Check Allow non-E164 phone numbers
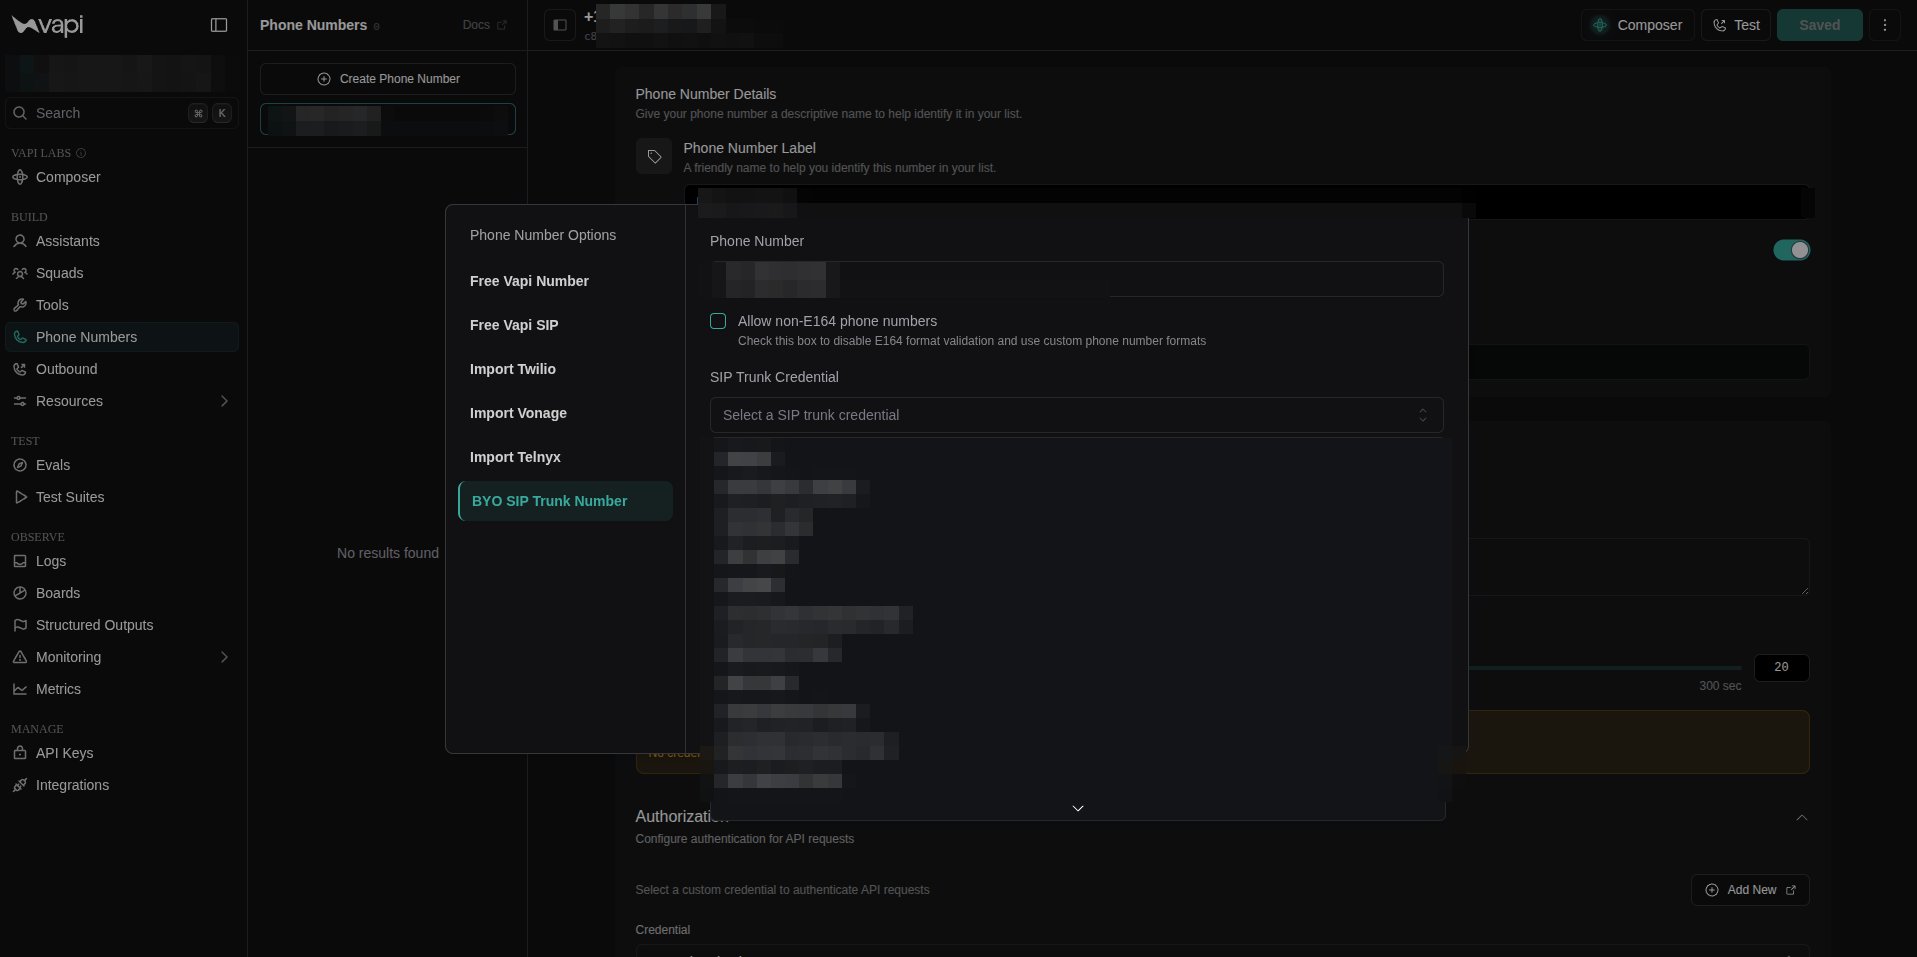The image size is (1917, 957). pos(718,321)
